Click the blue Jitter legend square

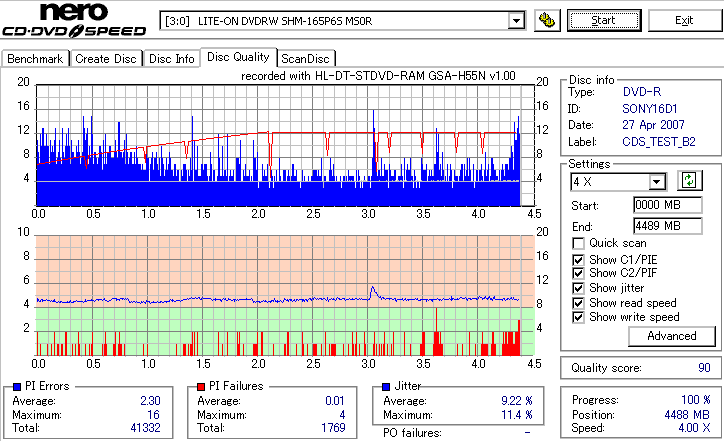point(386,387)
